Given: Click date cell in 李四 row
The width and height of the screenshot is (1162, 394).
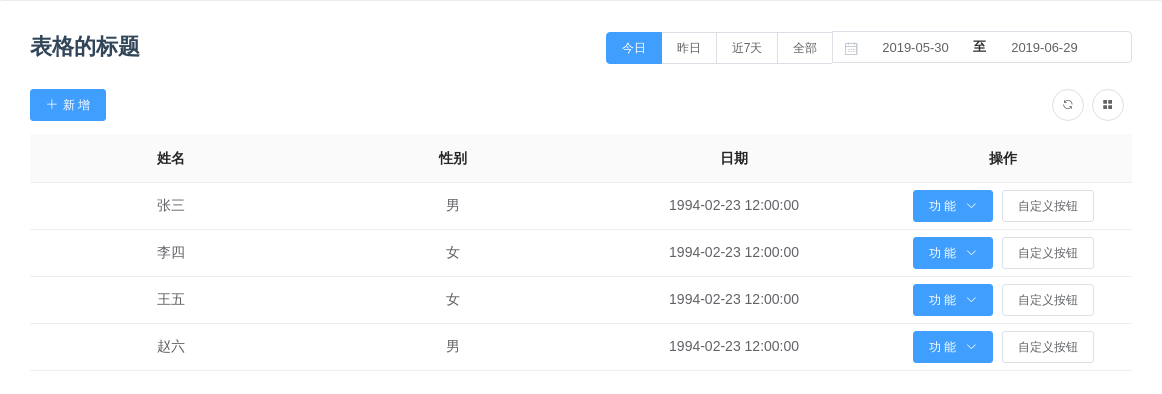Looking at the screenshot, I should pos(734,253).
